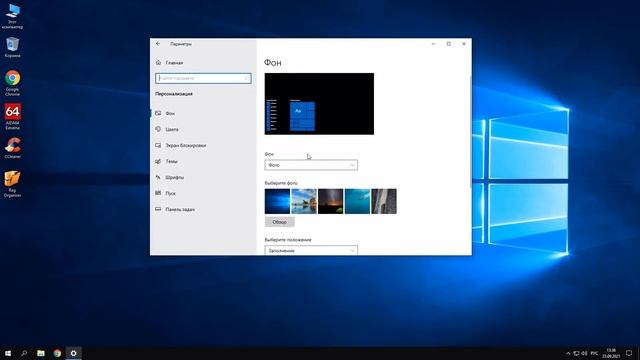Expand the Фон background type dropdown
The image size is (640, 360).
tap(311, 165)
